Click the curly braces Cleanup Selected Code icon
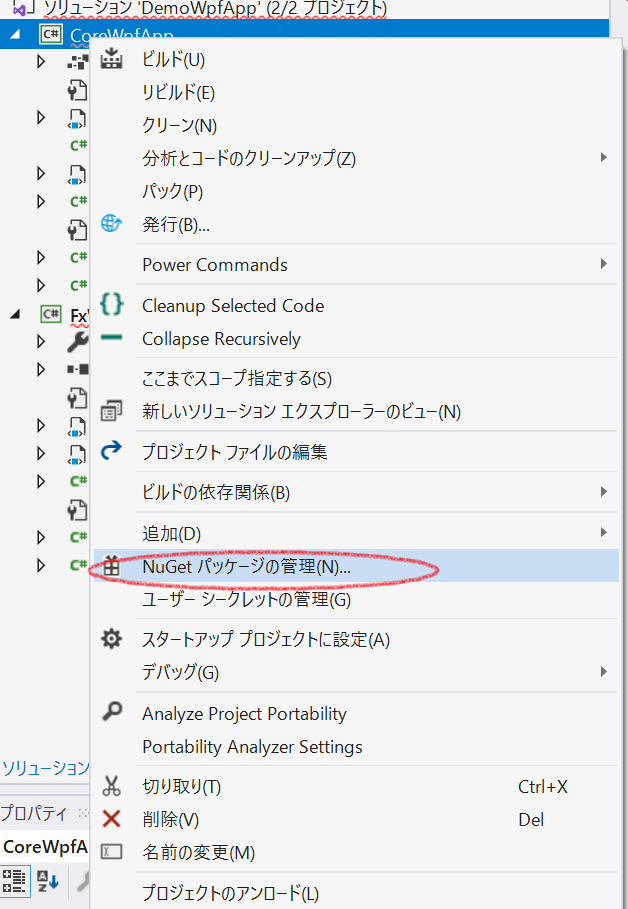The width and height of the screenshot is (628, 909). coord(111,304)
